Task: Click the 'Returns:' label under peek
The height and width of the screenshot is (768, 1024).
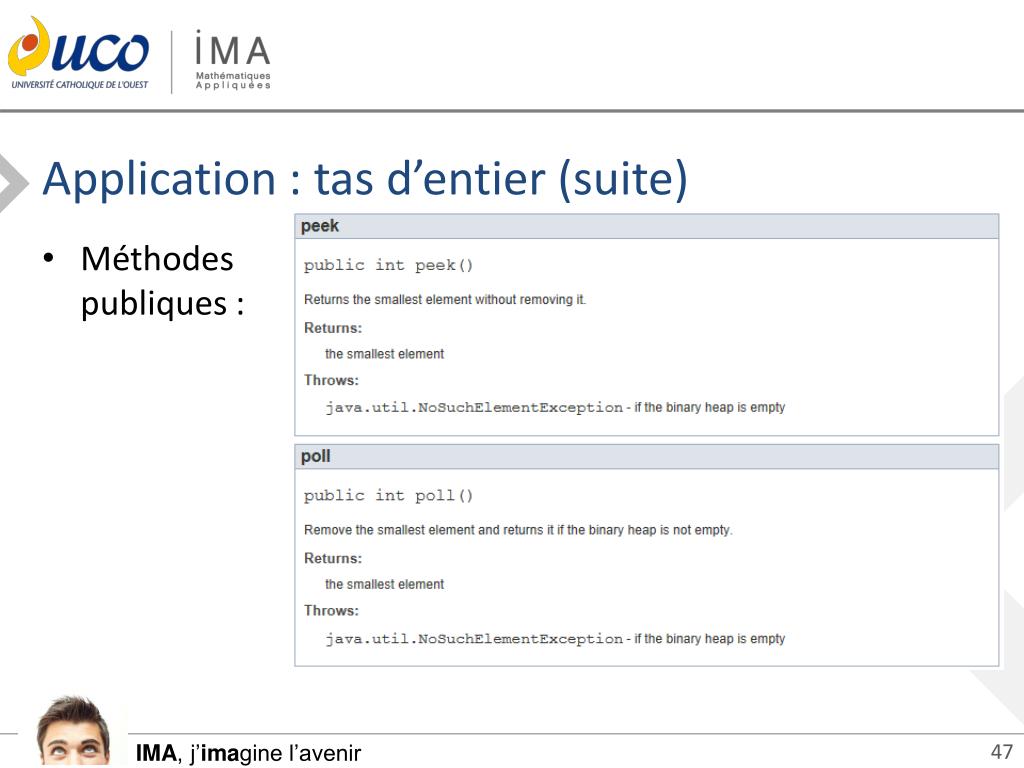Action: pos(332,328)
